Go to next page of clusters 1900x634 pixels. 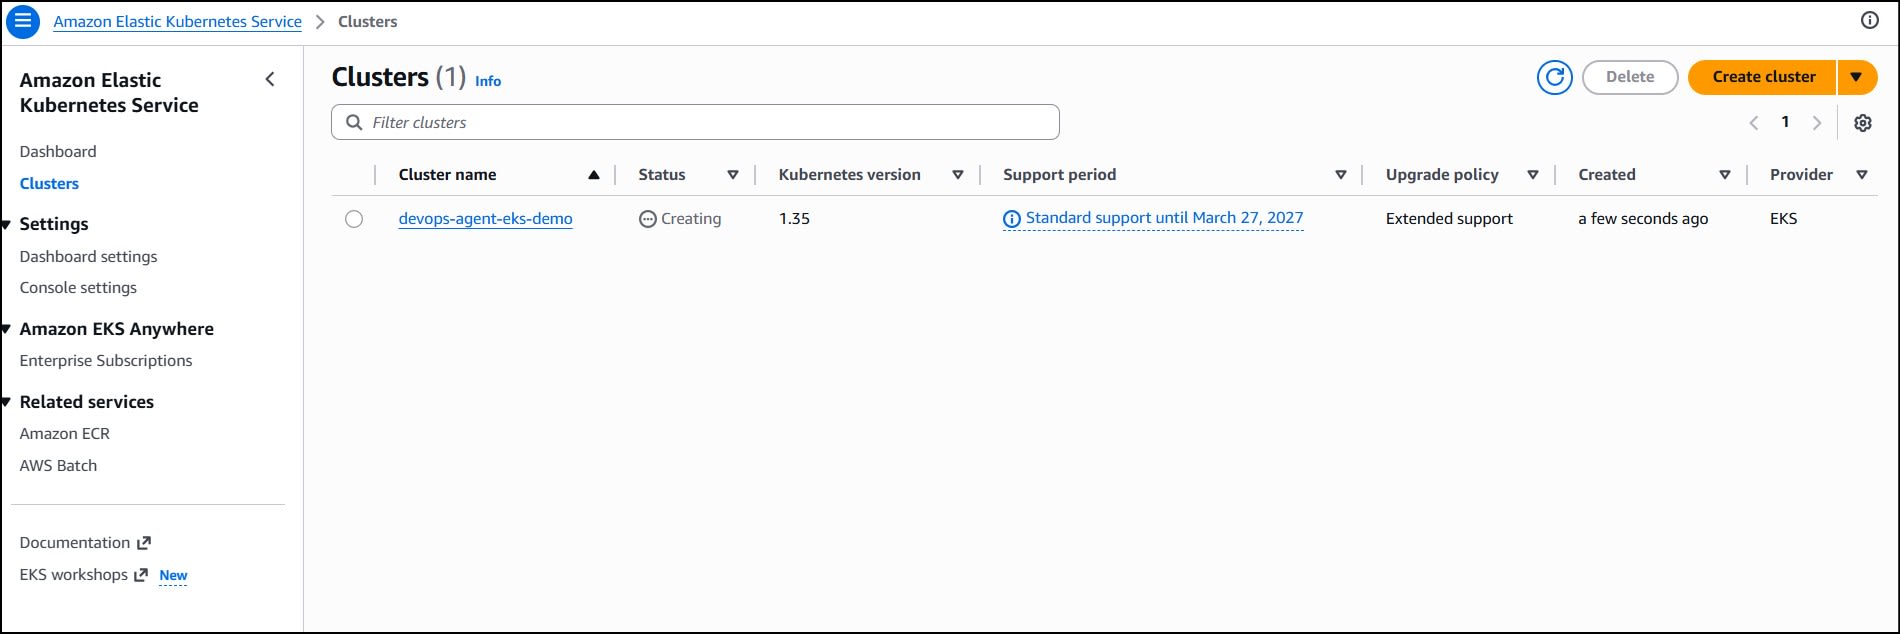tap(1817, 123)
